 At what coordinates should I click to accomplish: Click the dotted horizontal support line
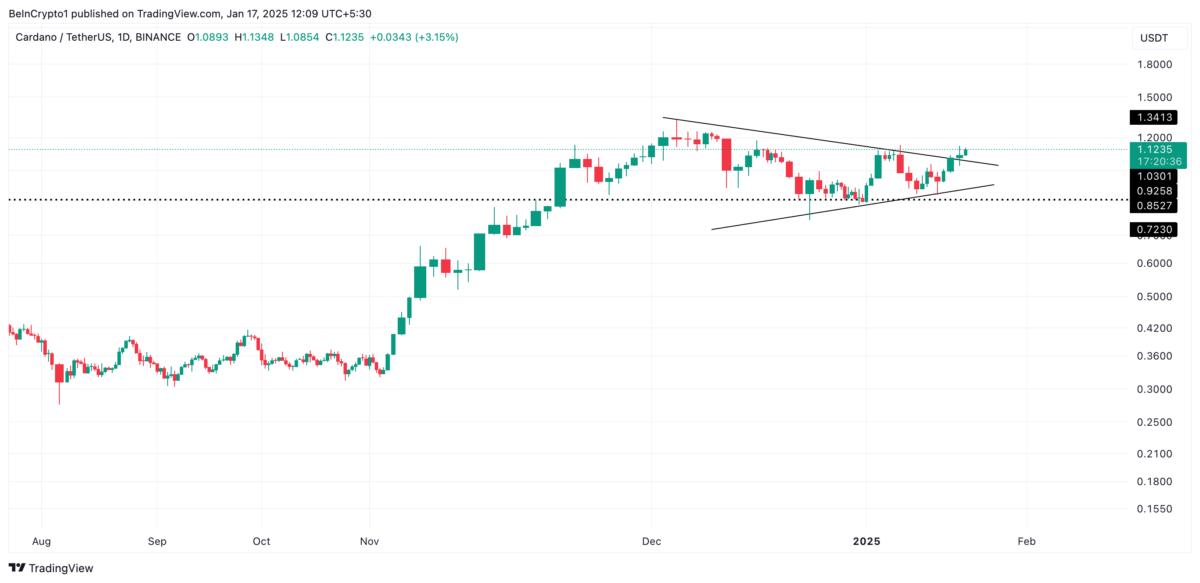tap(300, 200)
